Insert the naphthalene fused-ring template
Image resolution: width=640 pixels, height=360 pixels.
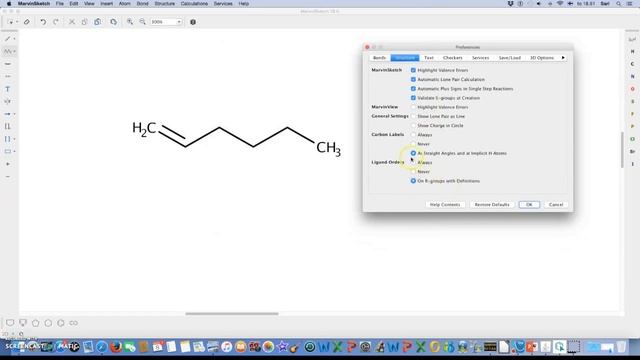click(x=73, y=323)
